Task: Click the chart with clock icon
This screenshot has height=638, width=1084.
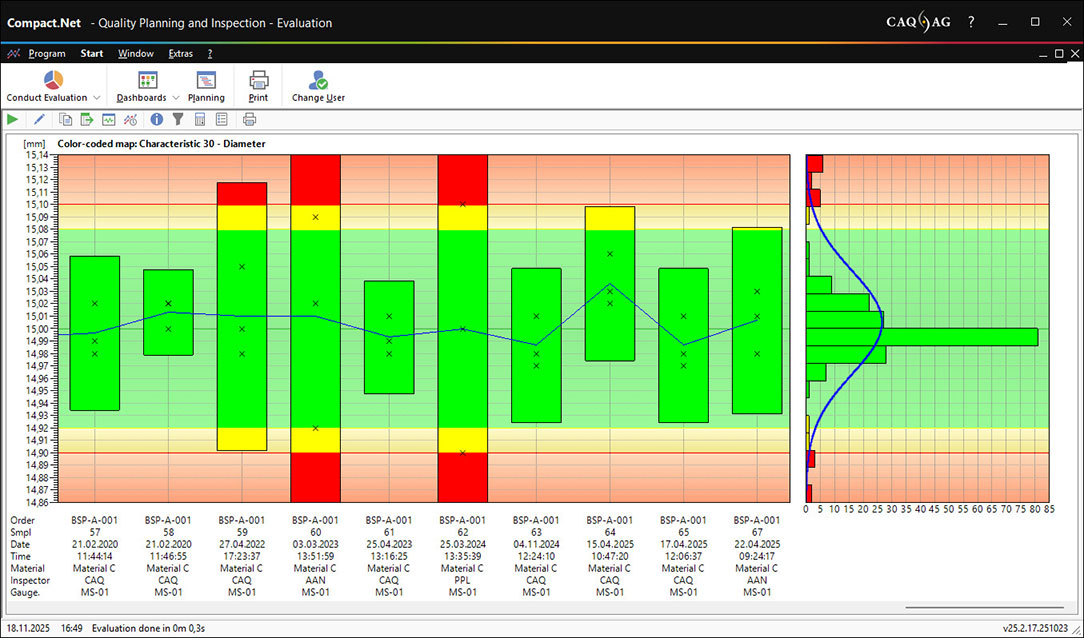Action: pyautogui.click(x=130, y=120)
